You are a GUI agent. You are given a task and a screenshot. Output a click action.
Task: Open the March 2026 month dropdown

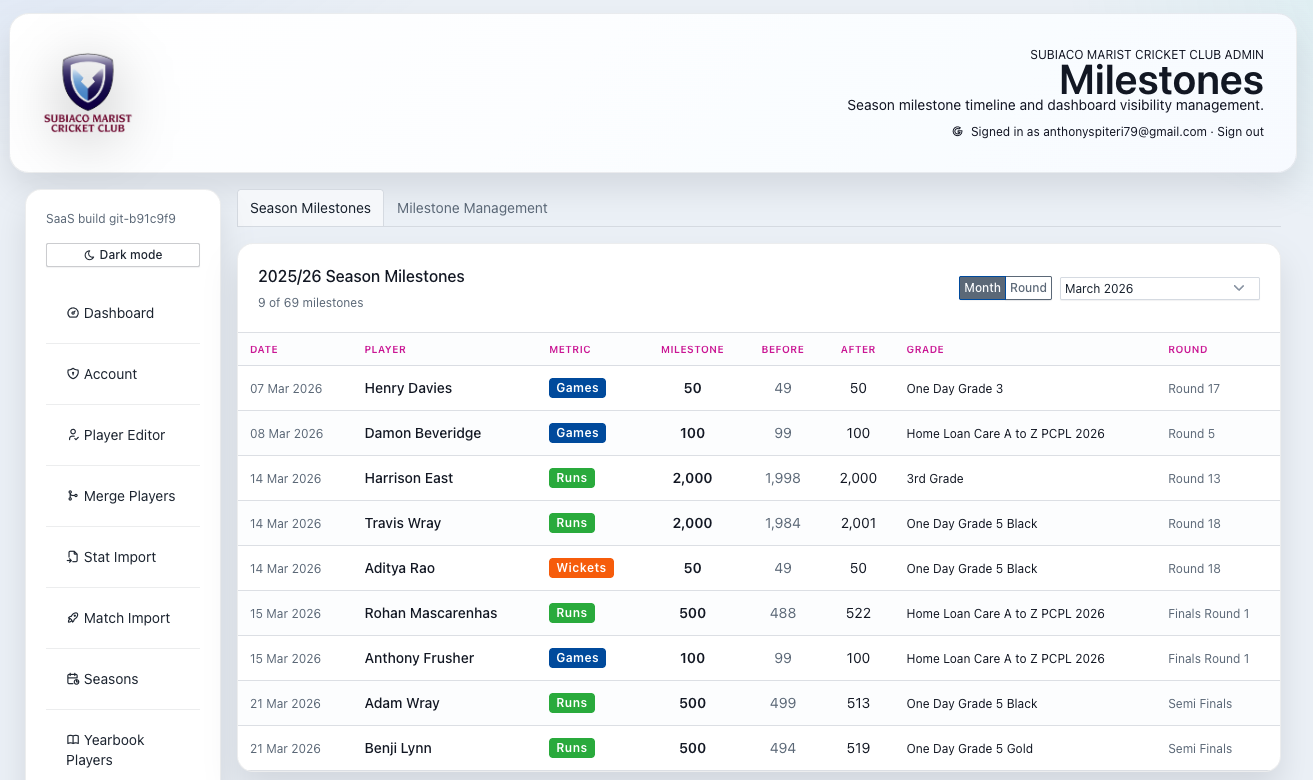click(x=1159, y=288)
